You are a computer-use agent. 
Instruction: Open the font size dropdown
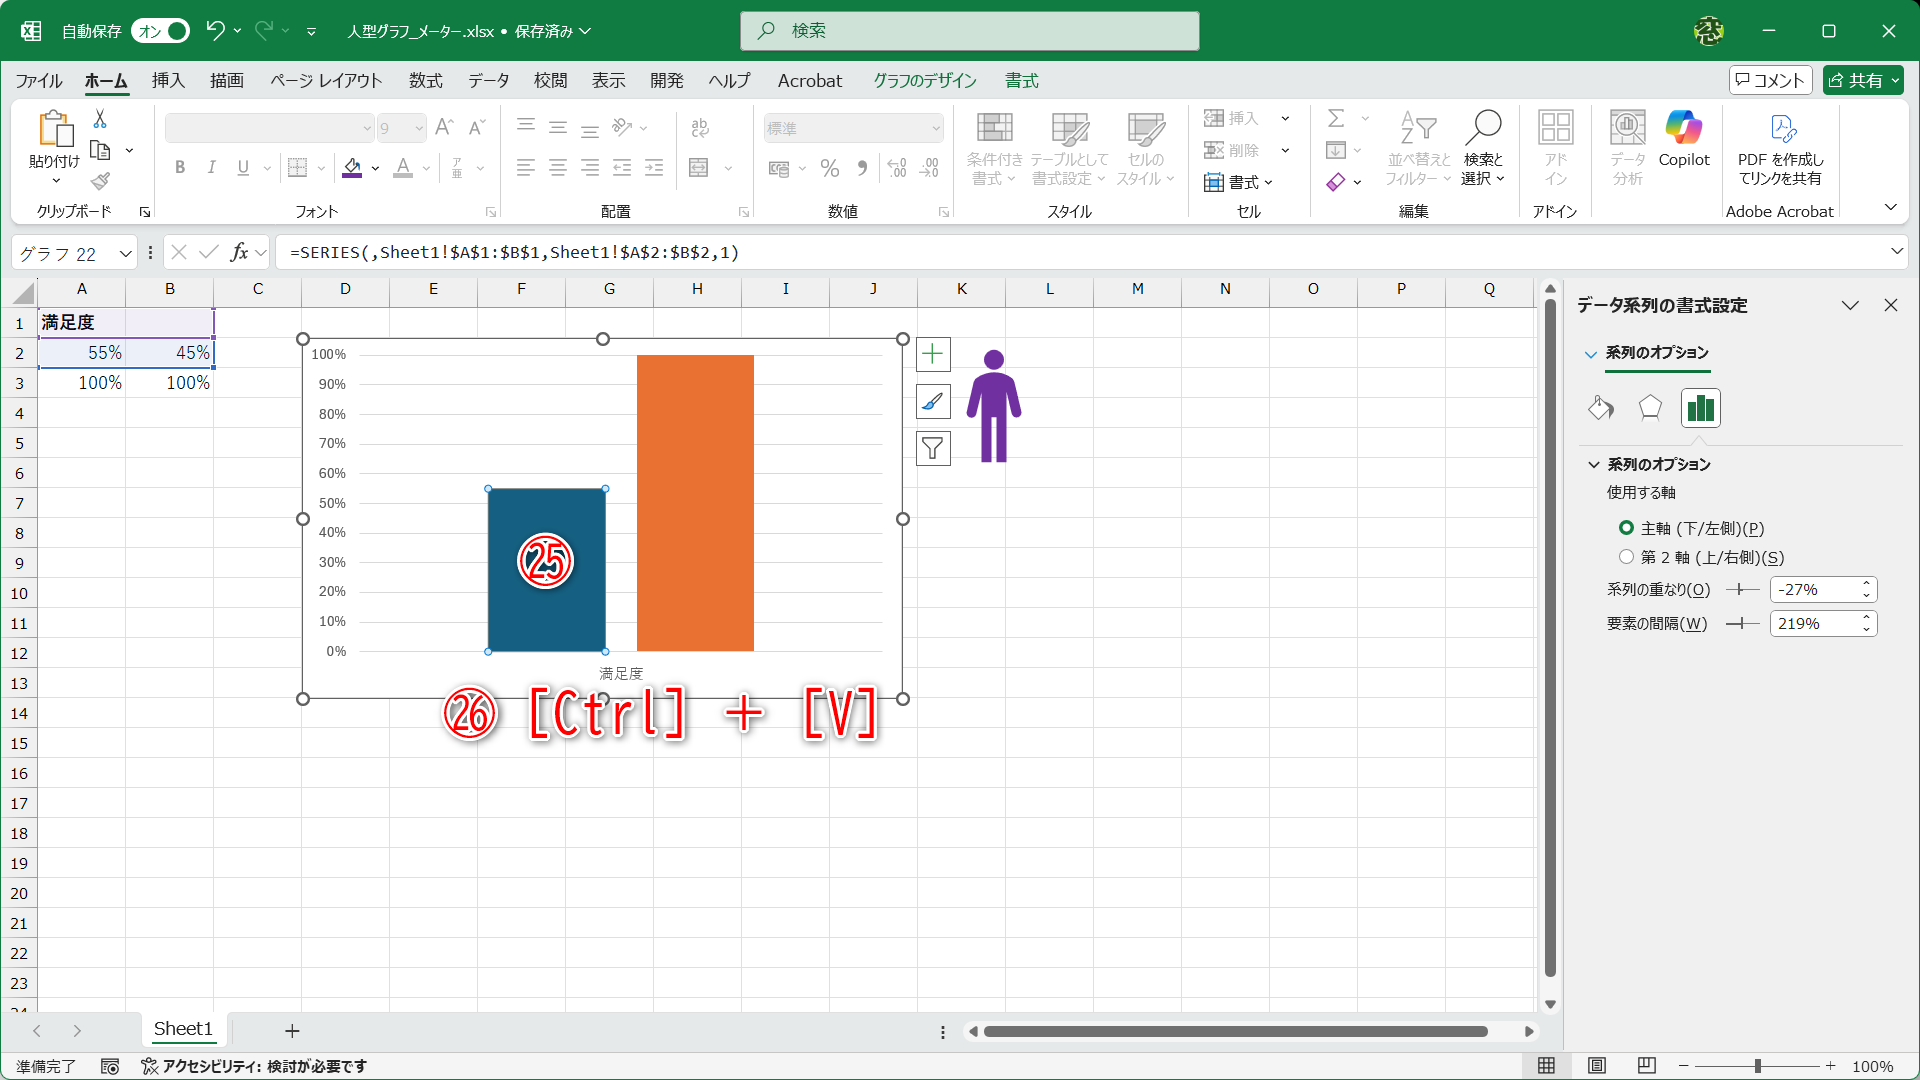[417, 128]
